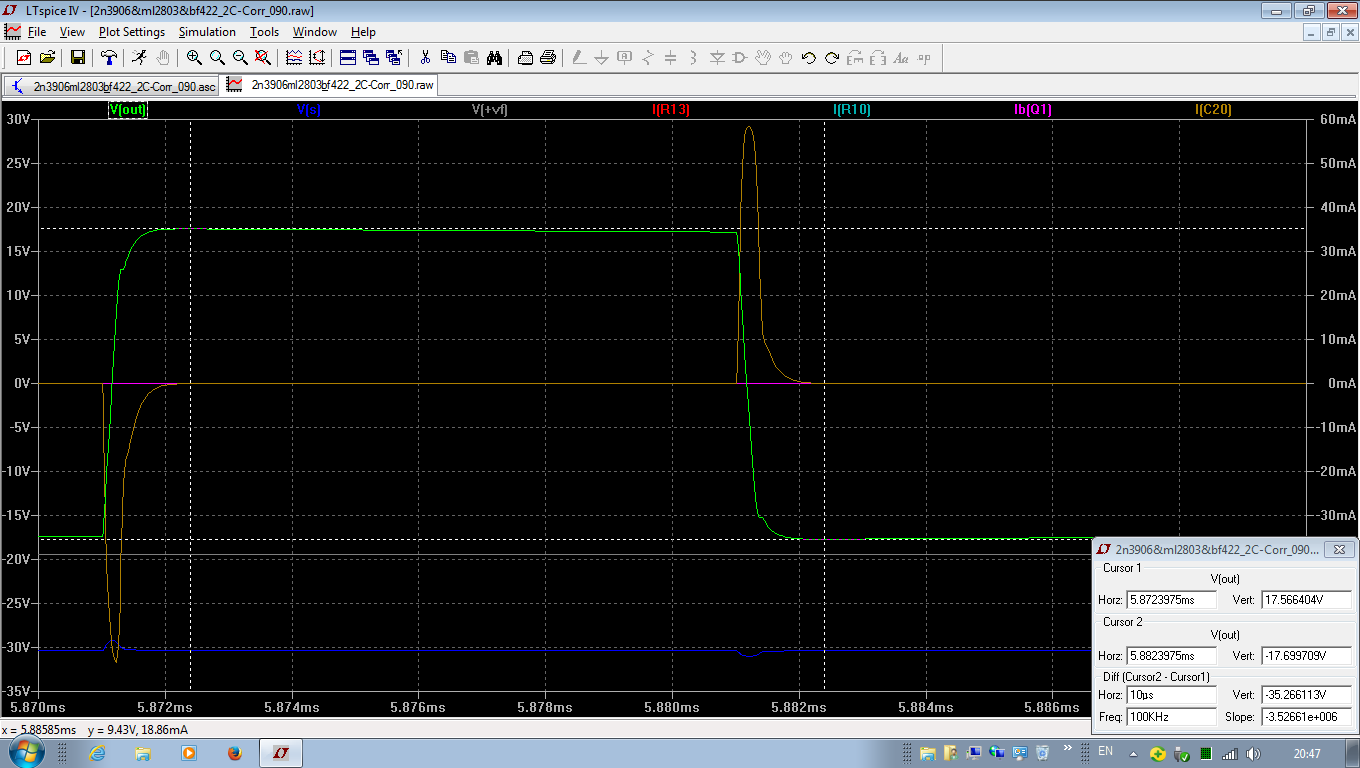Screen dimensions: 1360x768
Task: Cascade windows via toolbar icon
Action: point(371,58)
